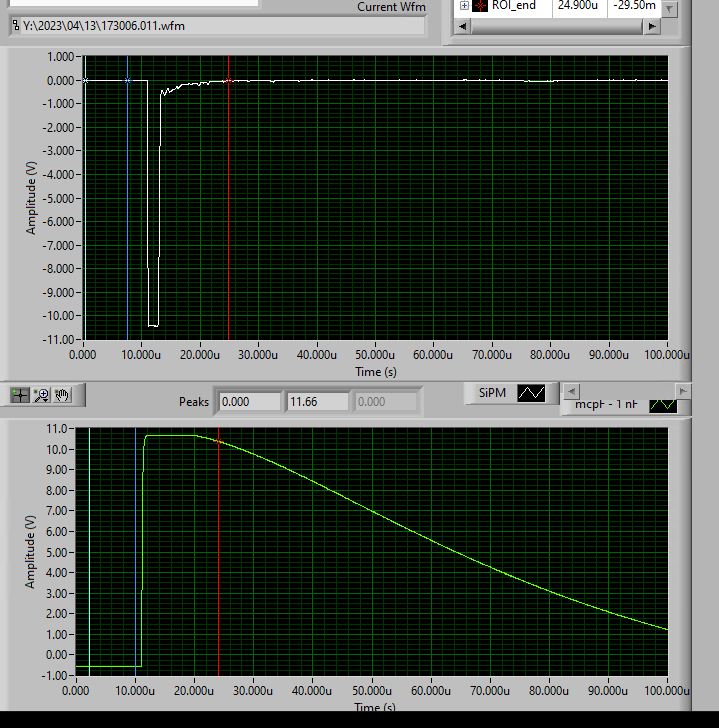The image size is (719, 728).
Task: Click the top graph Amplitude (V) axis label
Action: pyautogui.click(x=31, y=198)
